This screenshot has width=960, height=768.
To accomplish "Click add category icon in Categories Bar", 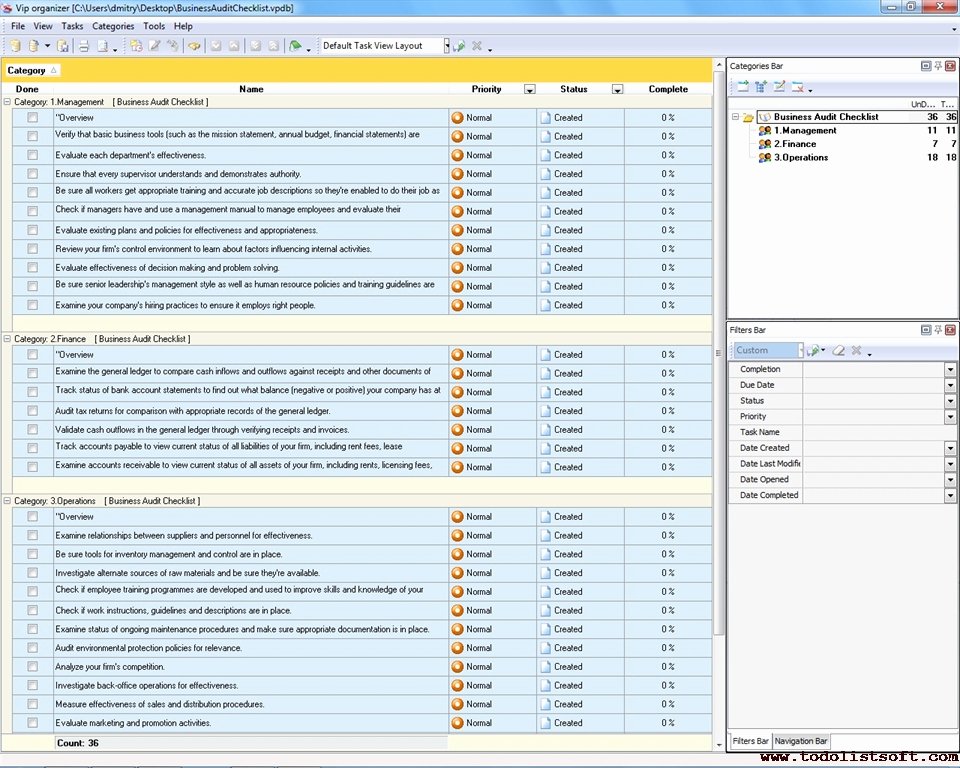I will click(x=743, y=86).
